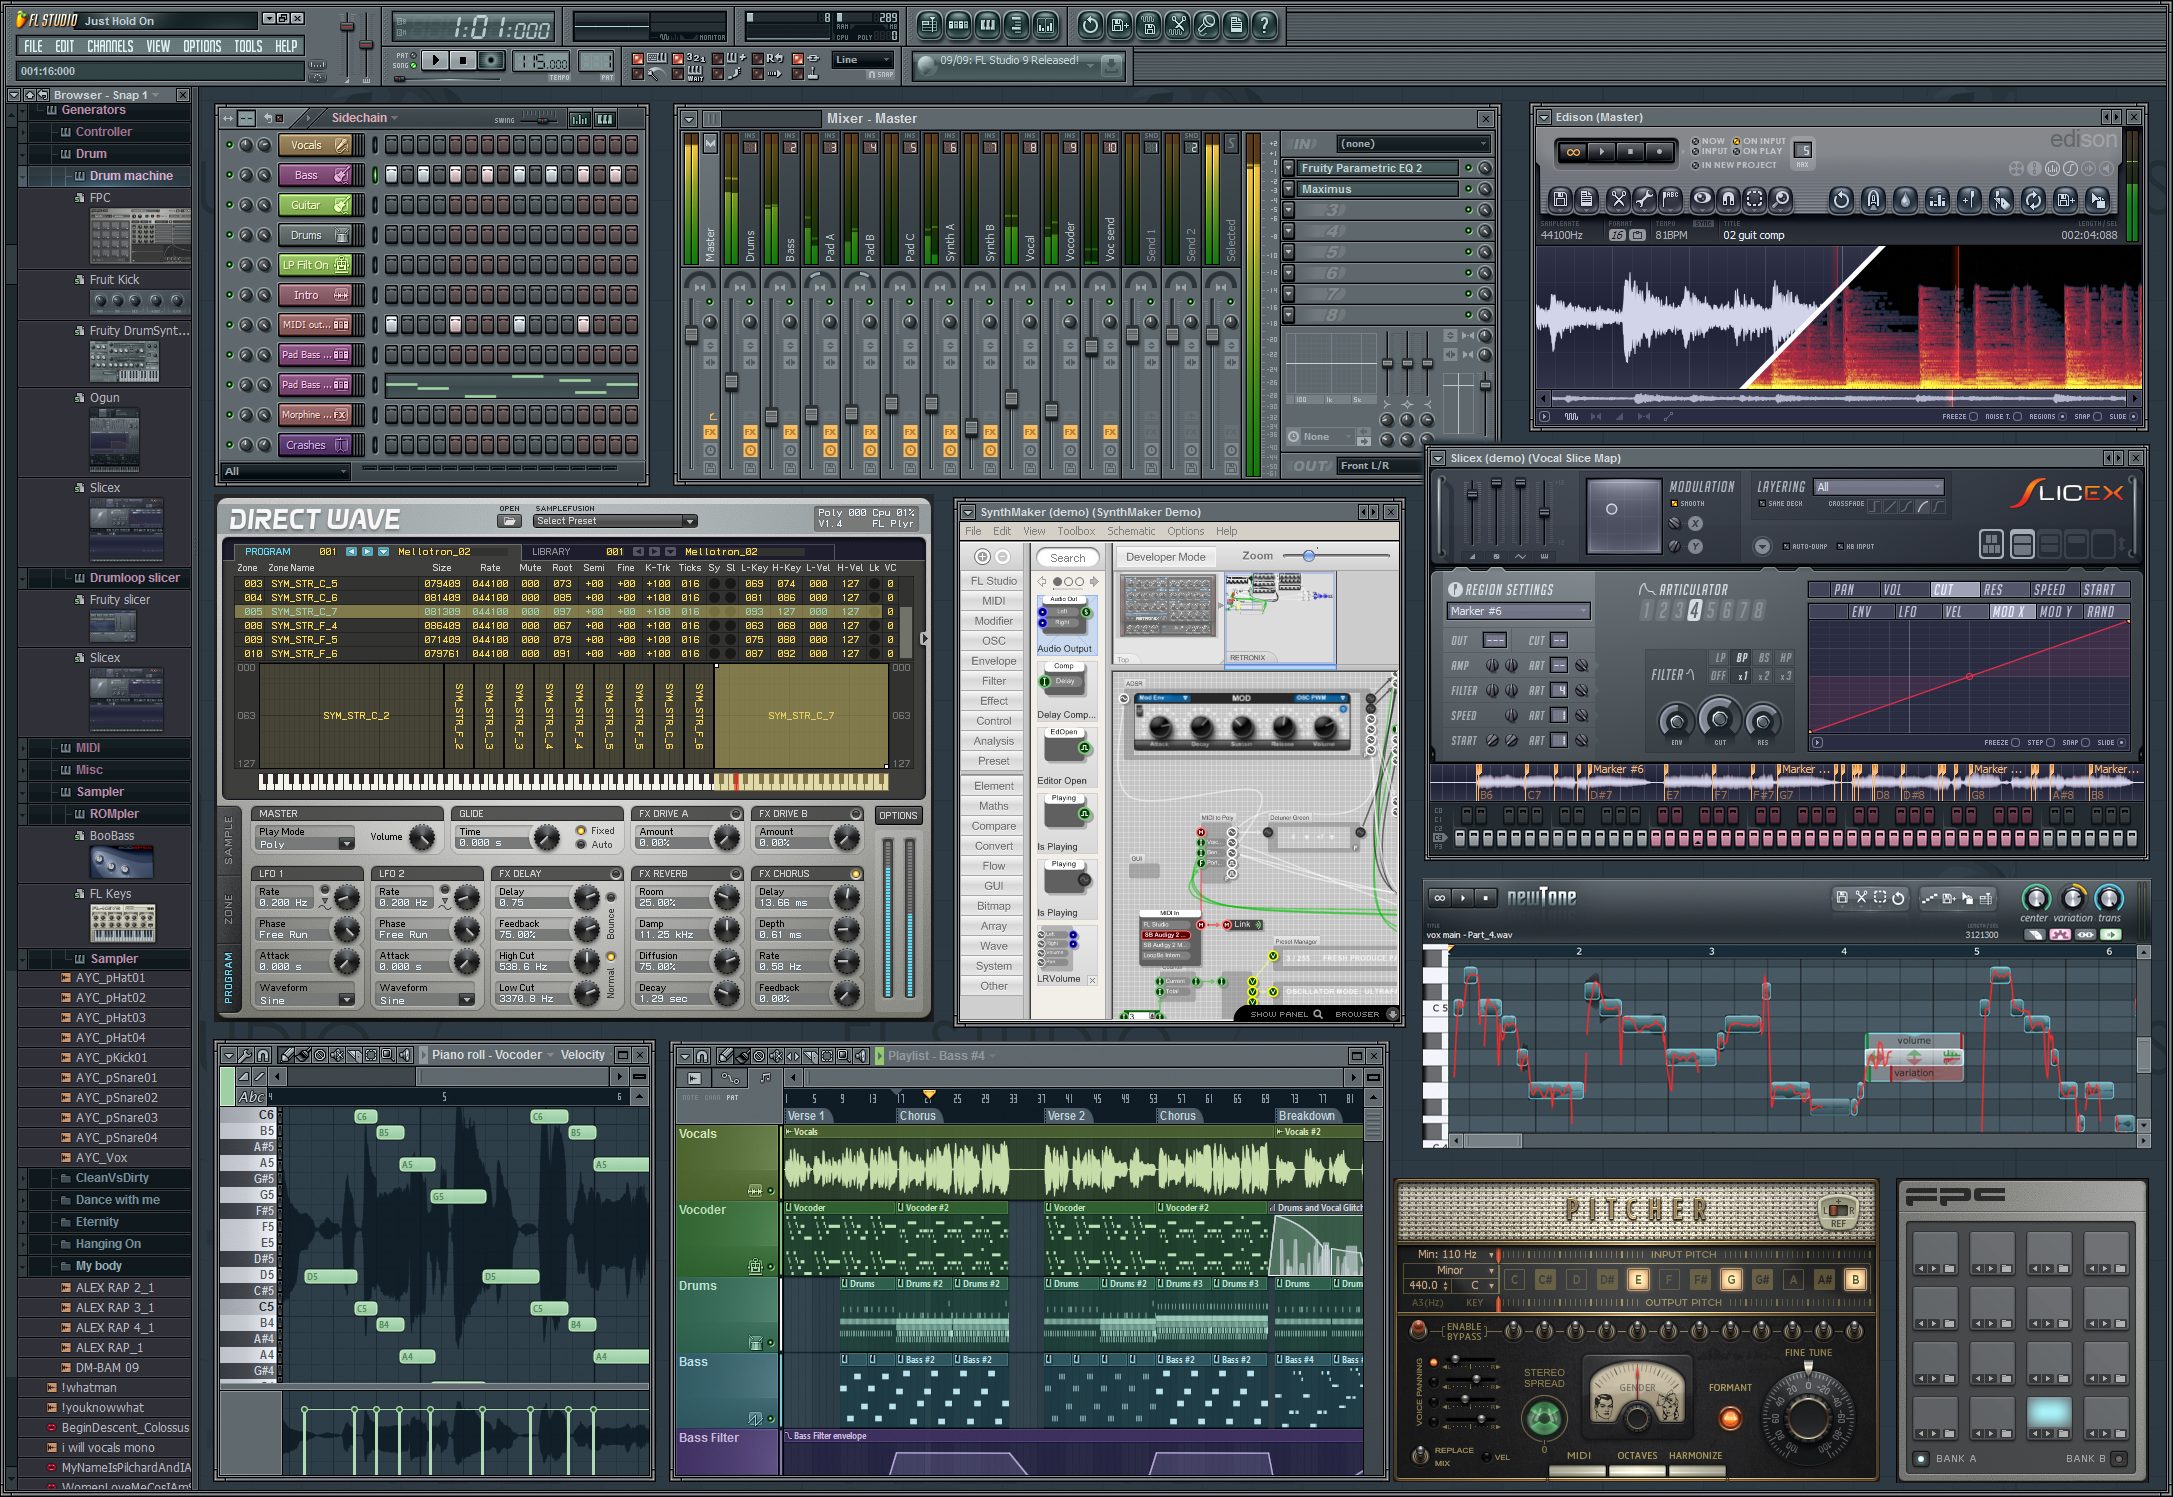Screen dimensions: 2173x1497
Task: Click Edison's equalize tool icon
Action: pyautogui.click(x=1937, y=199)
